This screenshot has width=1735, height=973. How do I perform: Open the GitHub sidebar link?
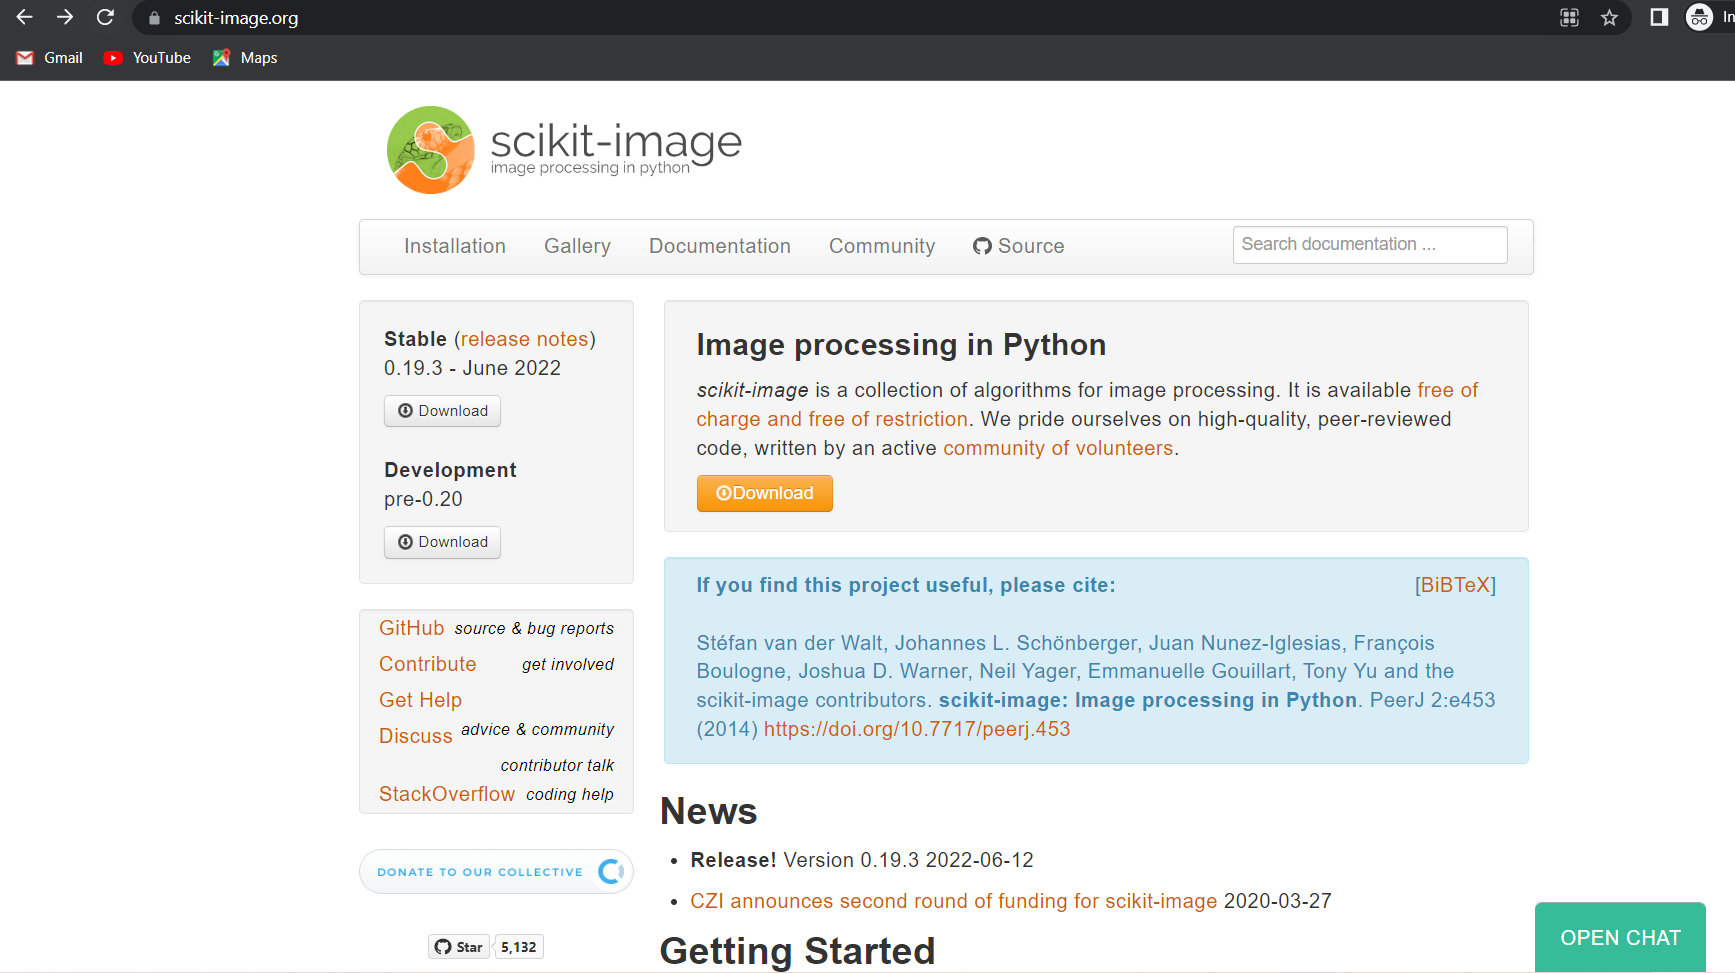(x=411, y=628)
